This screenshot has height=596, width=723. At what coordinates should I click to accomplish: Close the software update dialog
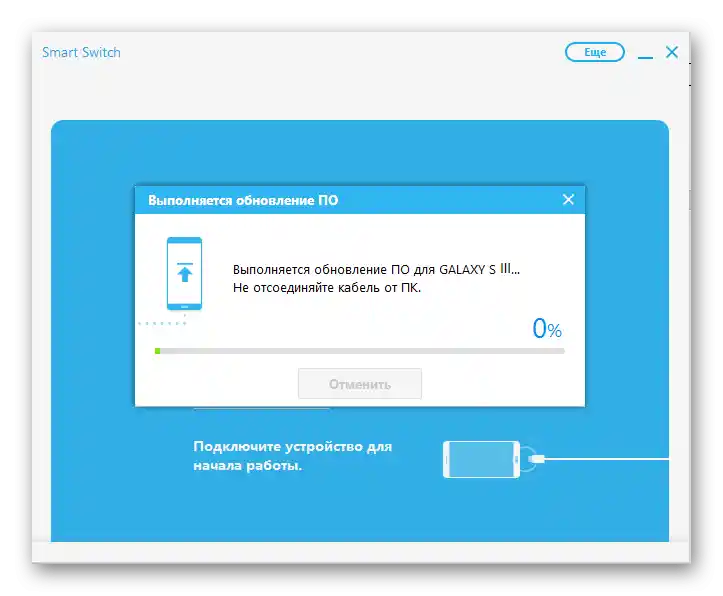click(x=568, y=199)
